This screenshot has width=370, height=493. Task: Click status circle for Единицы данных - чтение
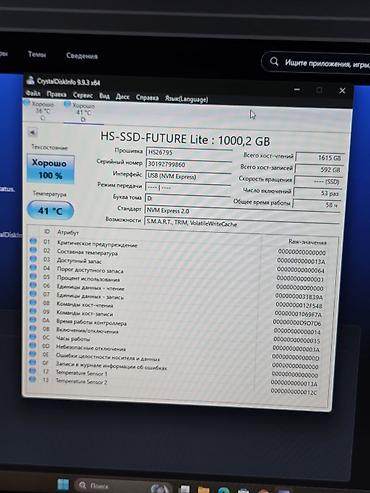click(33, 285)
